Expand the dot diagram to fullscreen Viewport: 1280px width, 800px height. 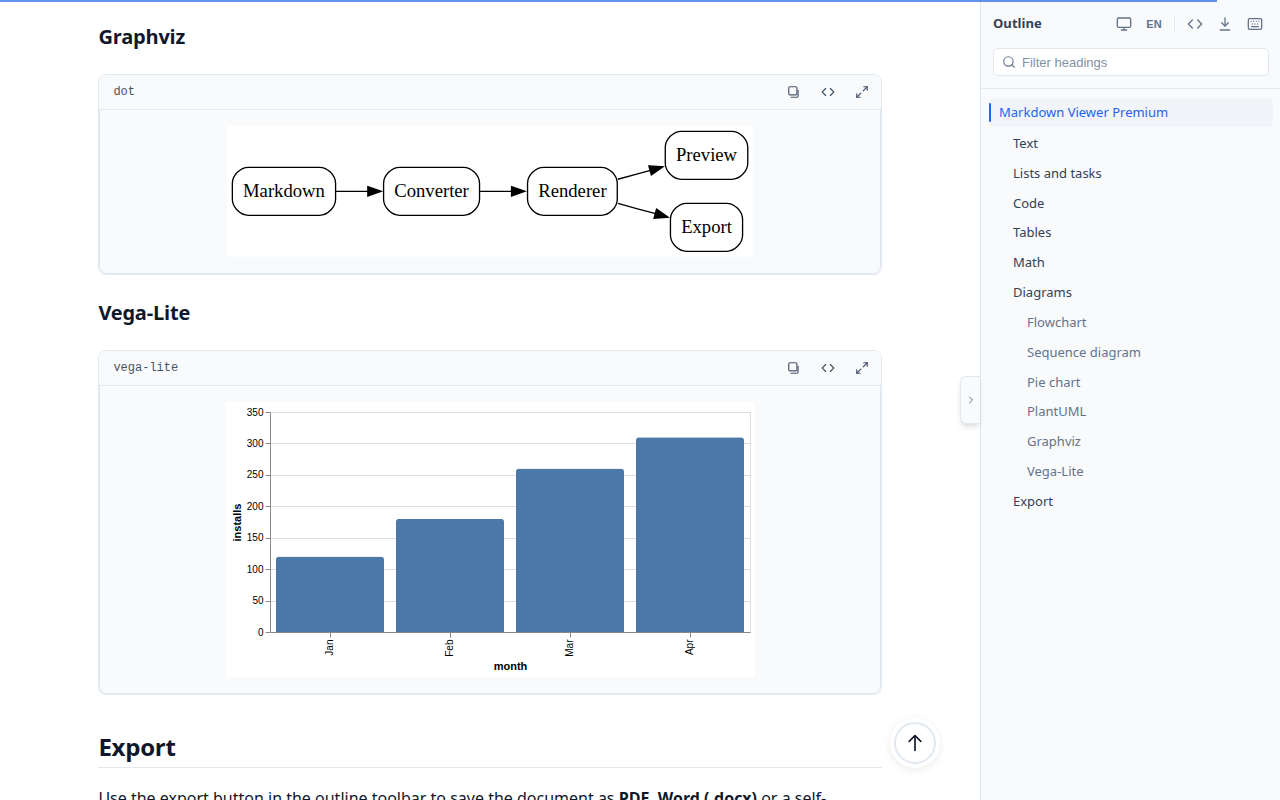click(862, 92)
